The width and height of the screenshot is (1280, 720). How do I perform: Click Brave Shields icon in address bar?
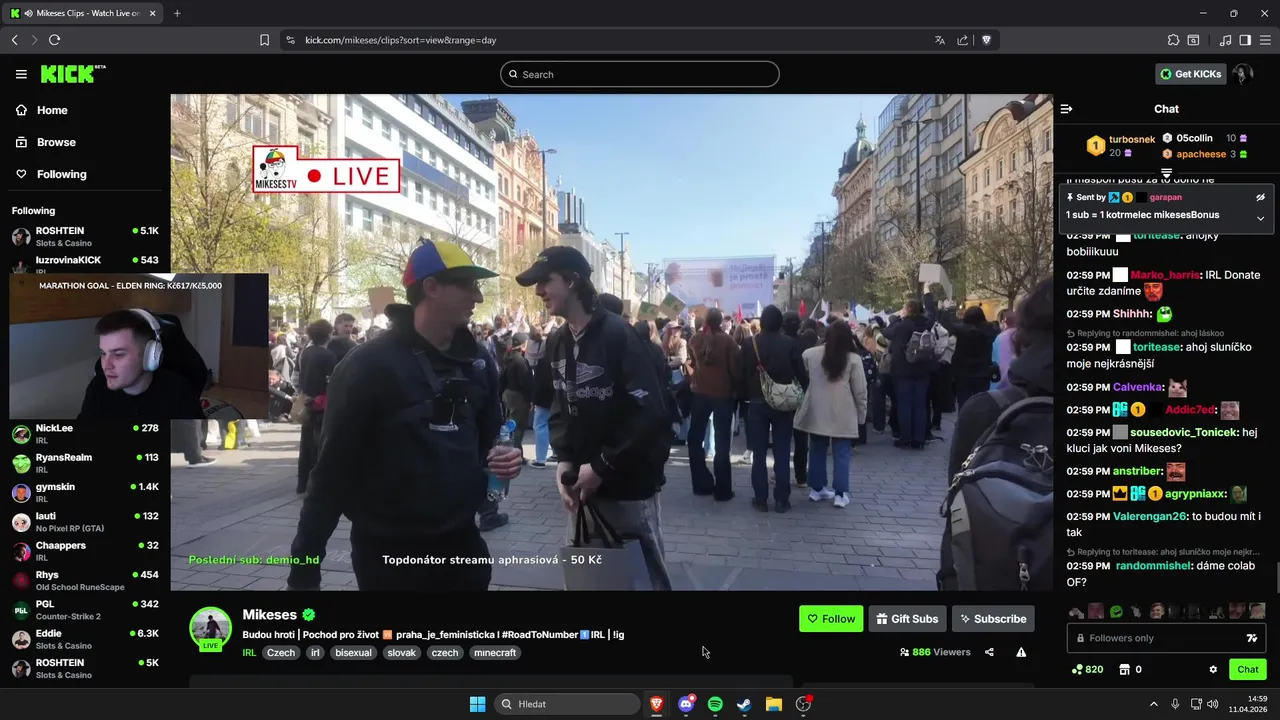pos(986,40)
